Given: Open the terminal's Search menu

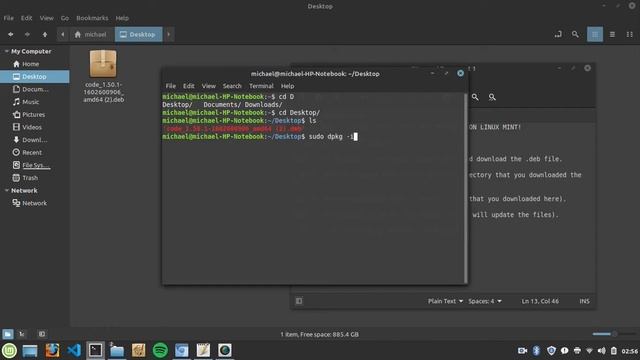Looking at the screenshot, I should (x=232, y=86).
